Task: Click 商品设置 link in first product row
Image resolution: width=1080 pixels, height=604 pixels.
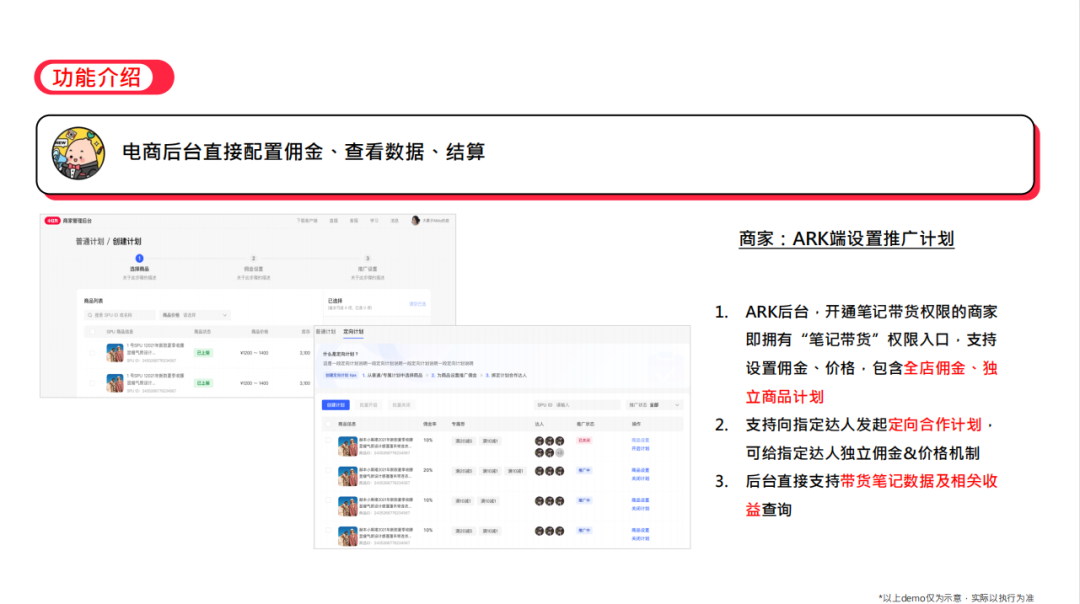Action: coord(640,440)
